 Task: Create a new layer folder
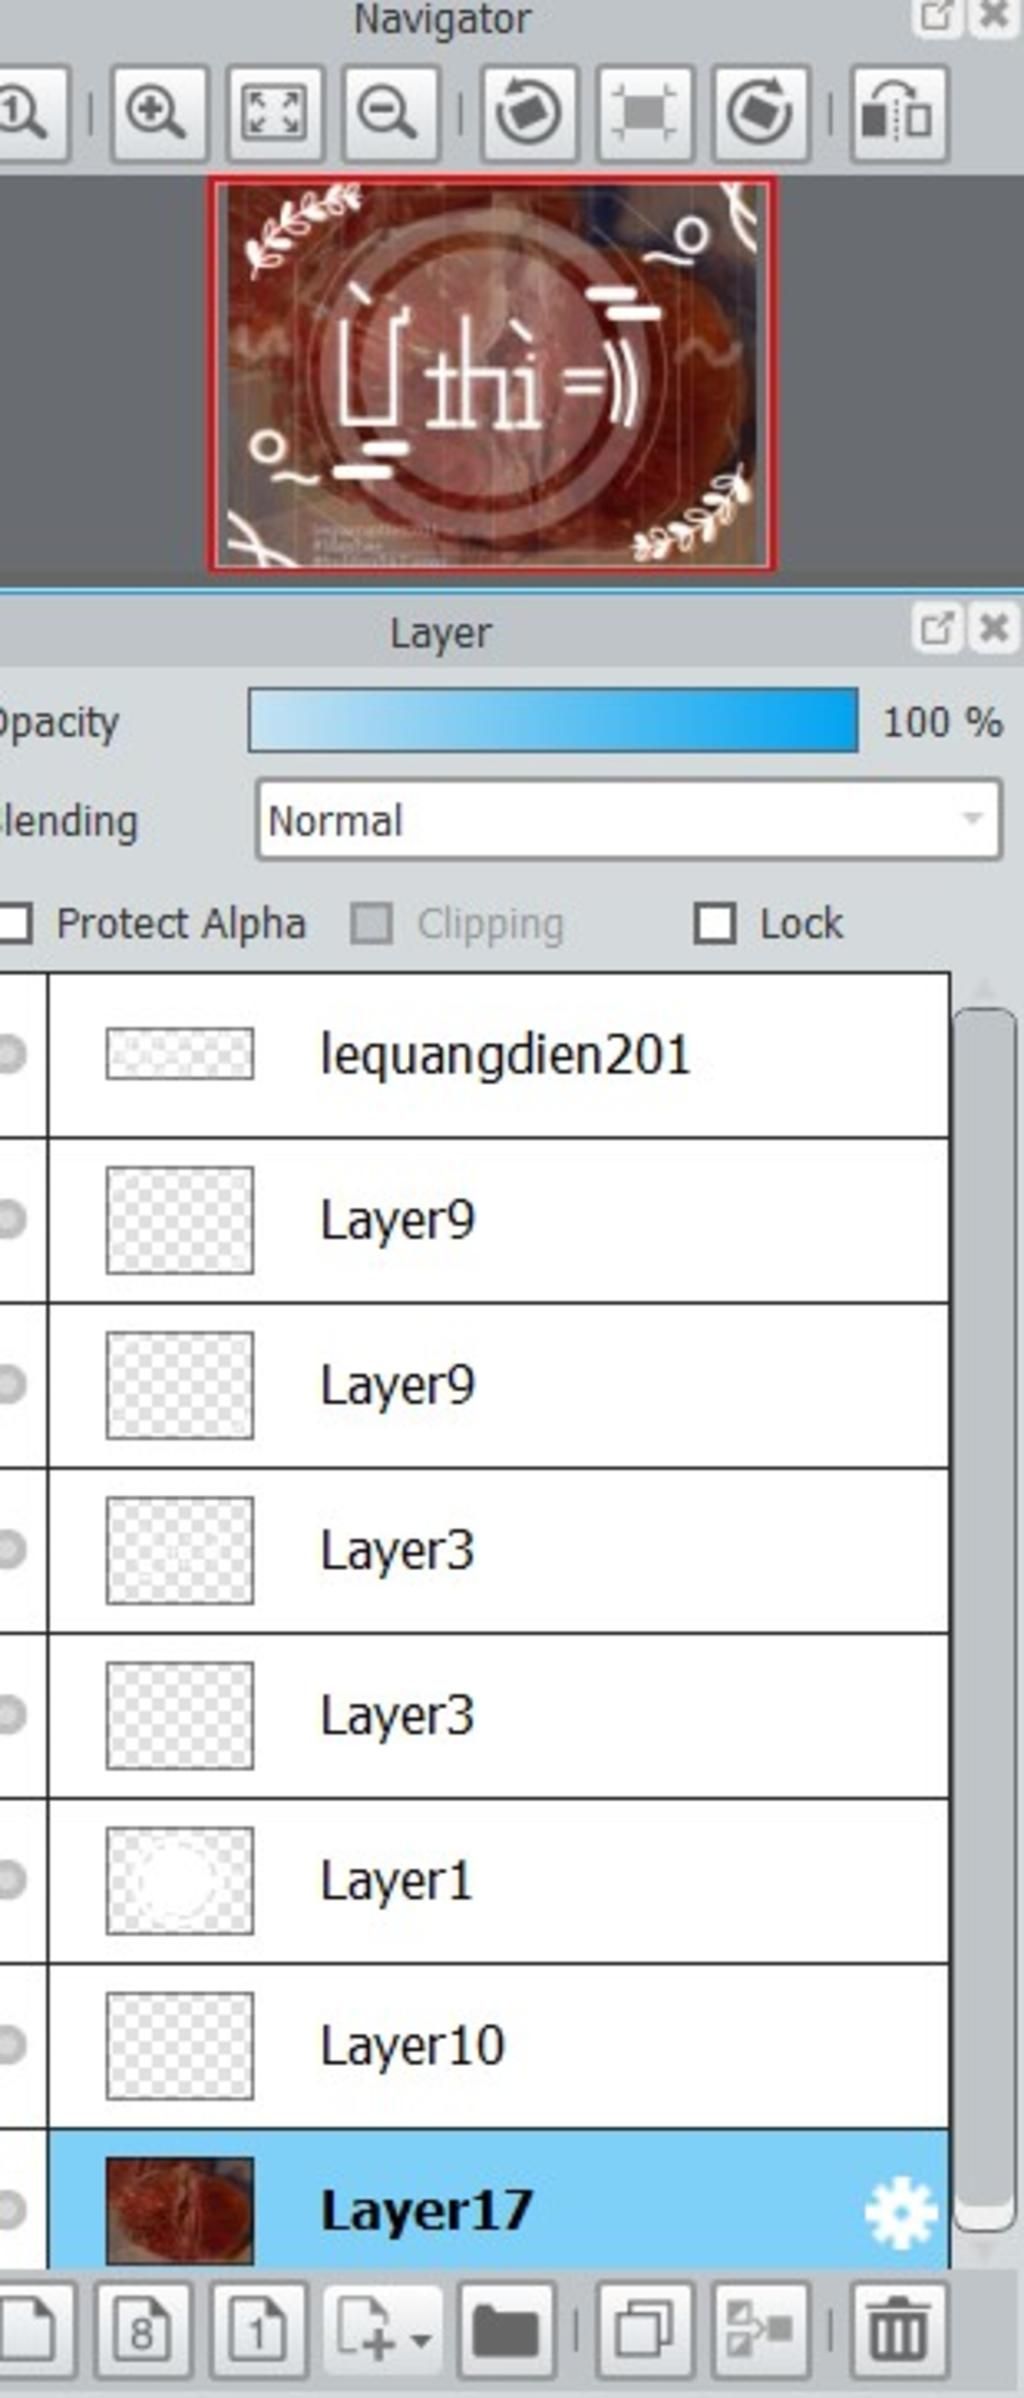click(506, 2330)
